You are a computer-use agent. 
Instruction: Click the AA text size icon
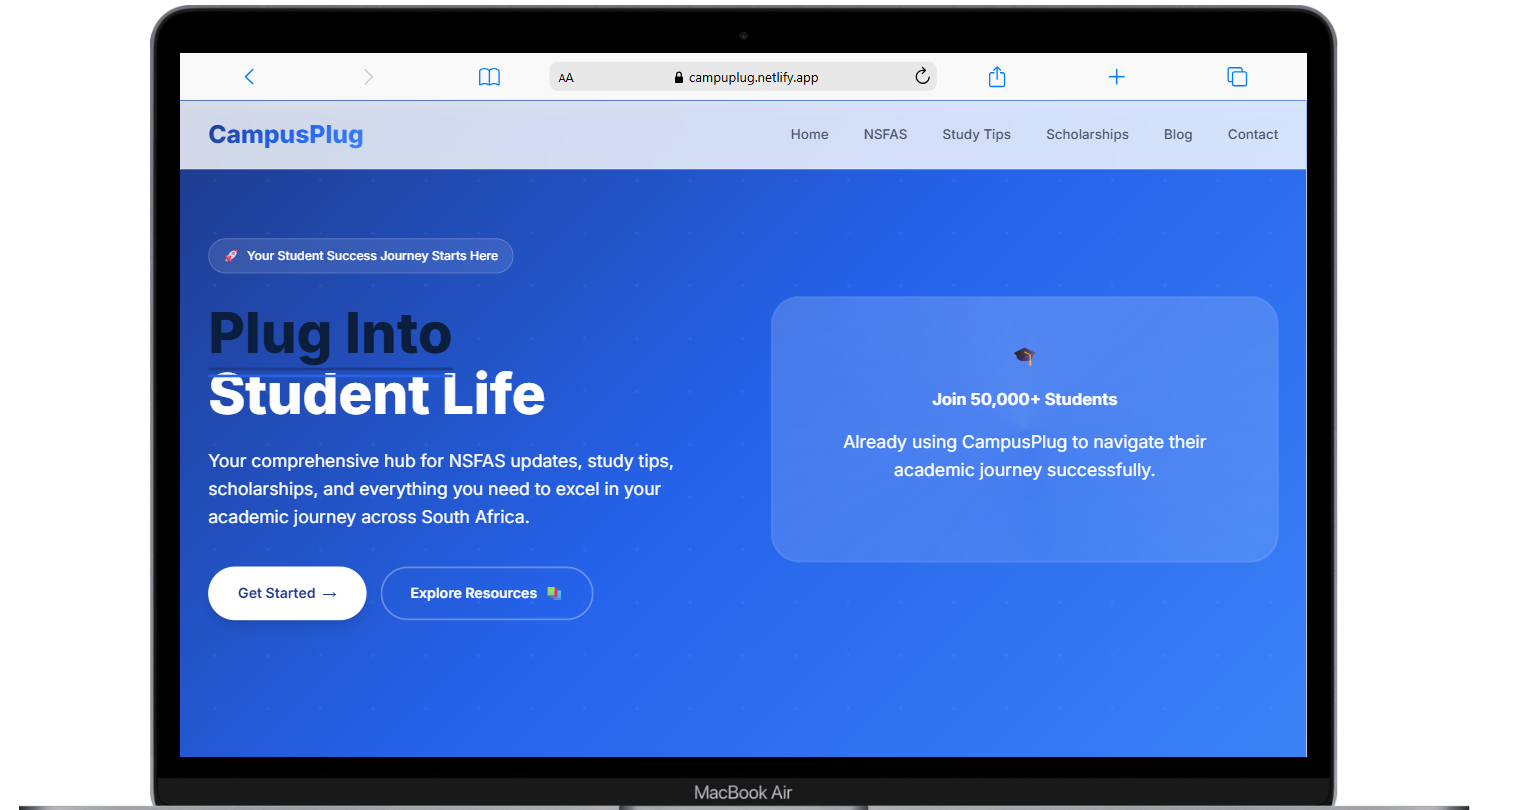(566, 76)
